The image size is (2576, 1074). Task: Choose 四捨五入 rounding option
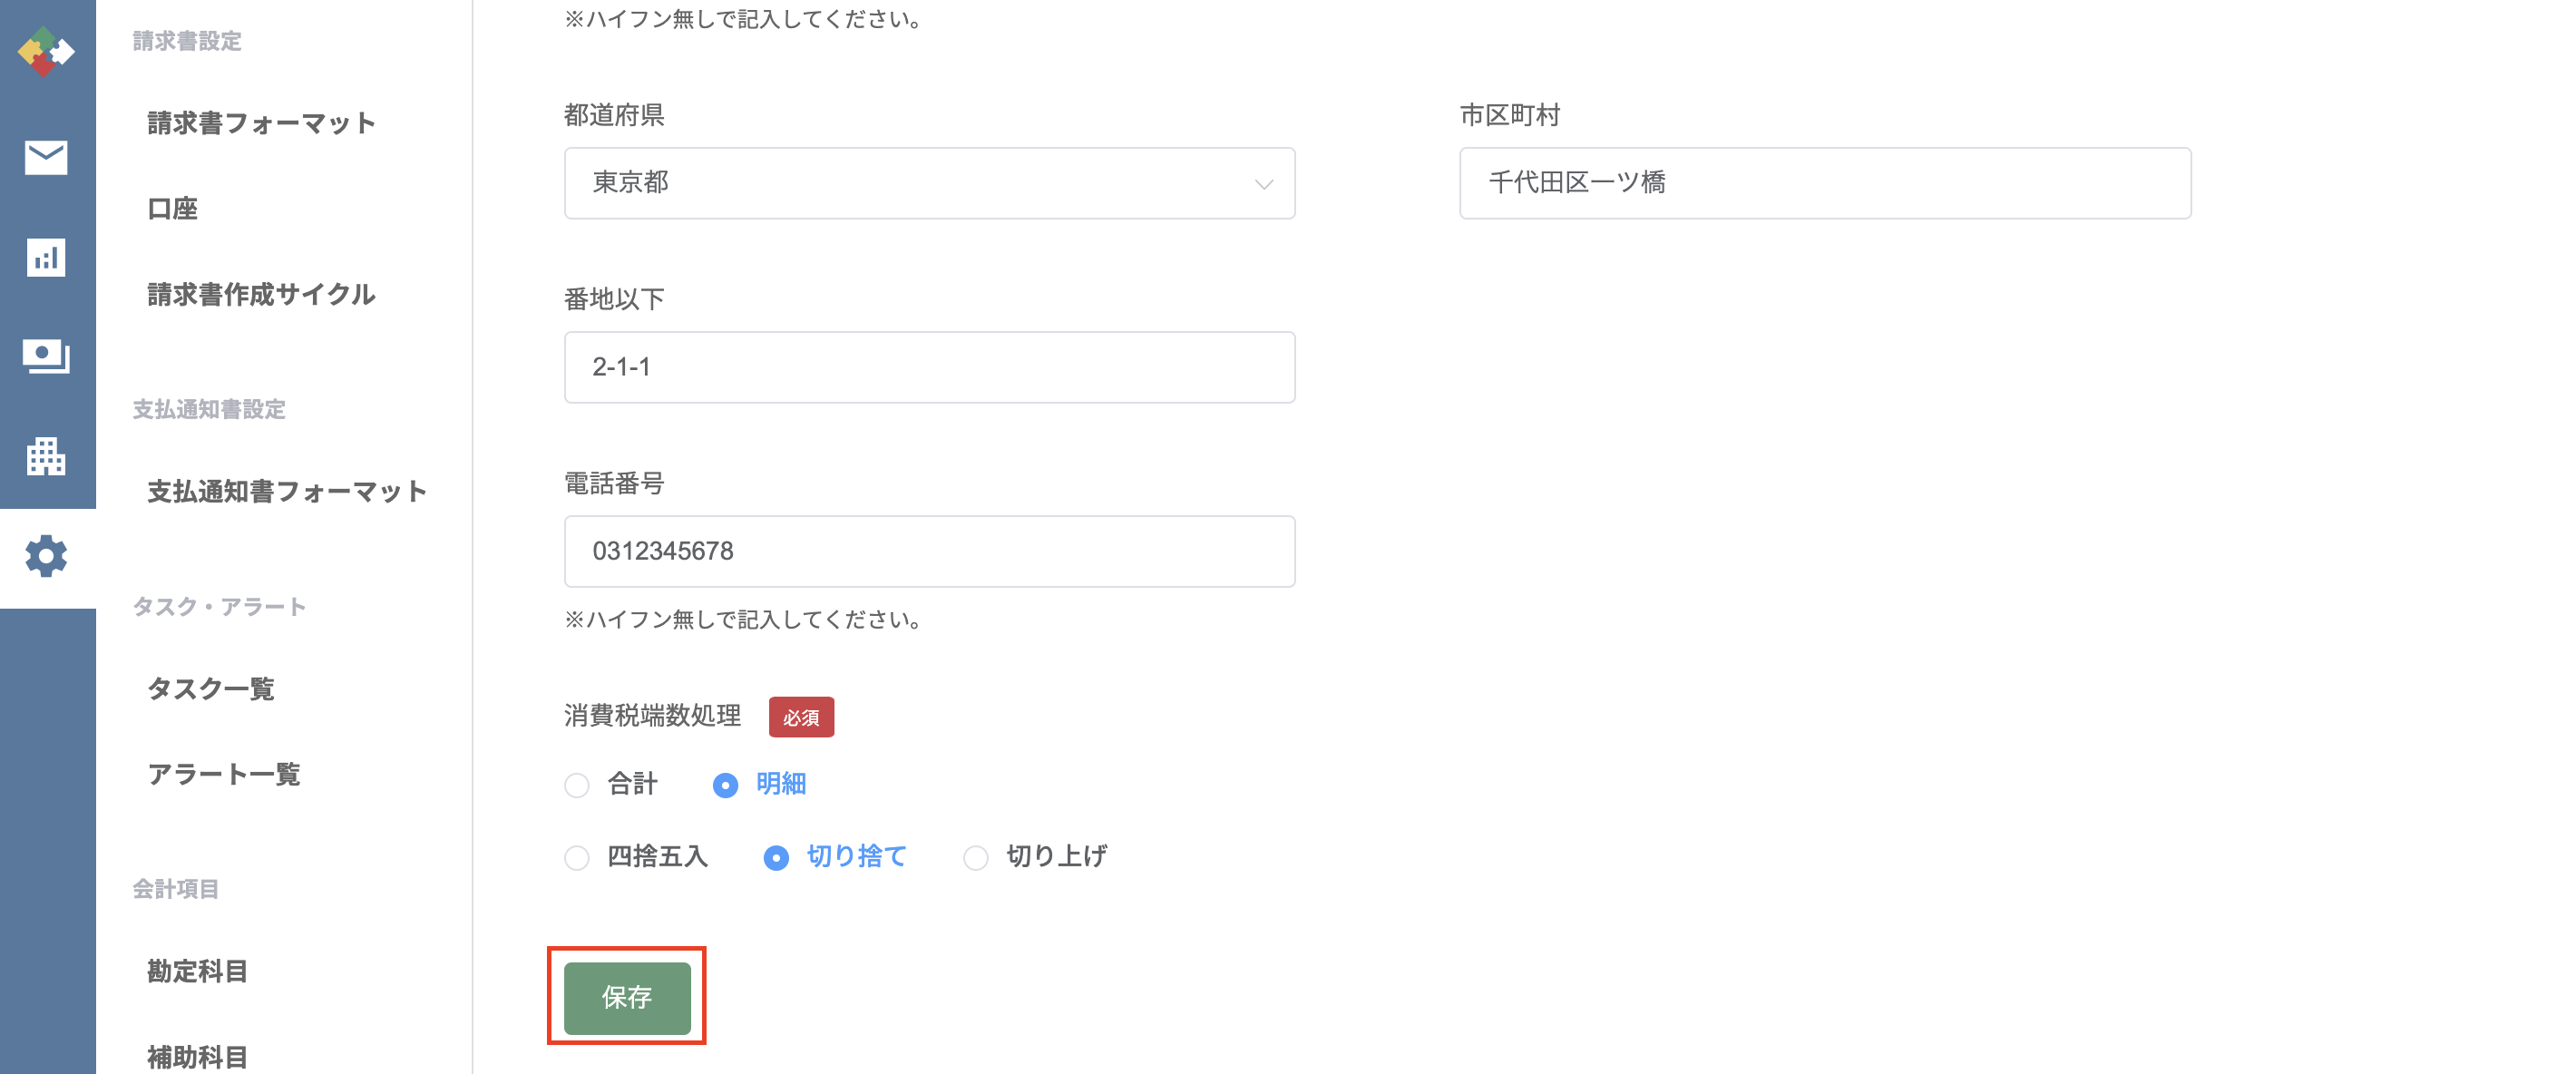tap(577, 857)
